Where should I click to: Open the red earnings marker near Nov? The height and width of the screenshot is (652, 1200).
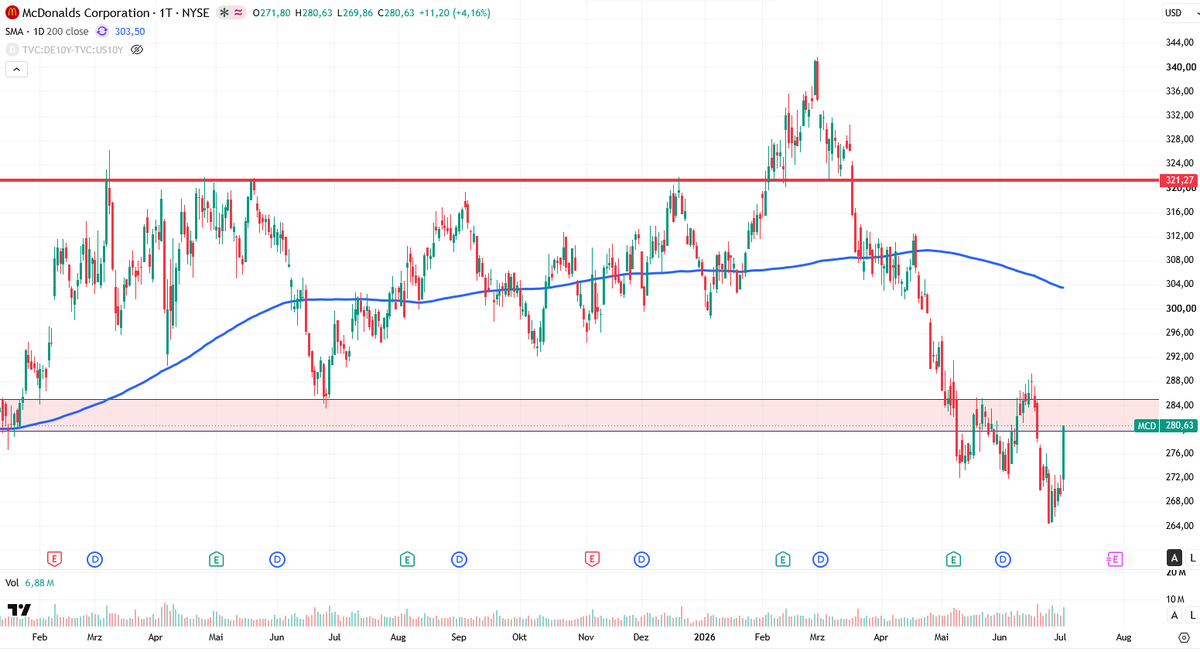click(x=593, y=559)
